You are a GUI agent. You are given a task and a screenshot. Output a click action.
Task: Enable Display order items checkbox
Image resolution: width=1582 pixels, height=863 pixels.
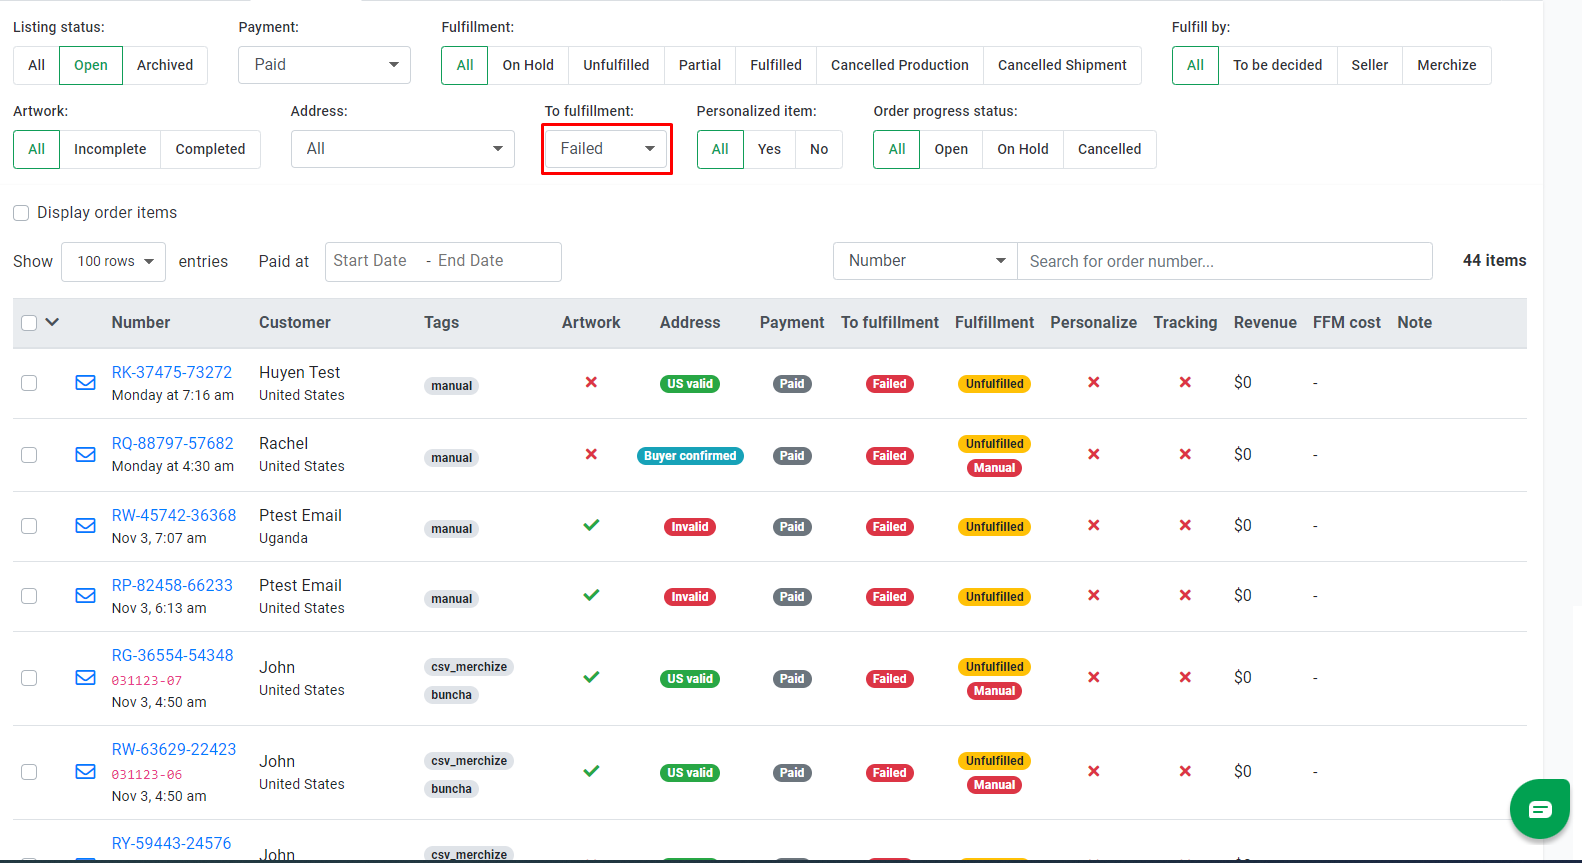coord(21,213)
